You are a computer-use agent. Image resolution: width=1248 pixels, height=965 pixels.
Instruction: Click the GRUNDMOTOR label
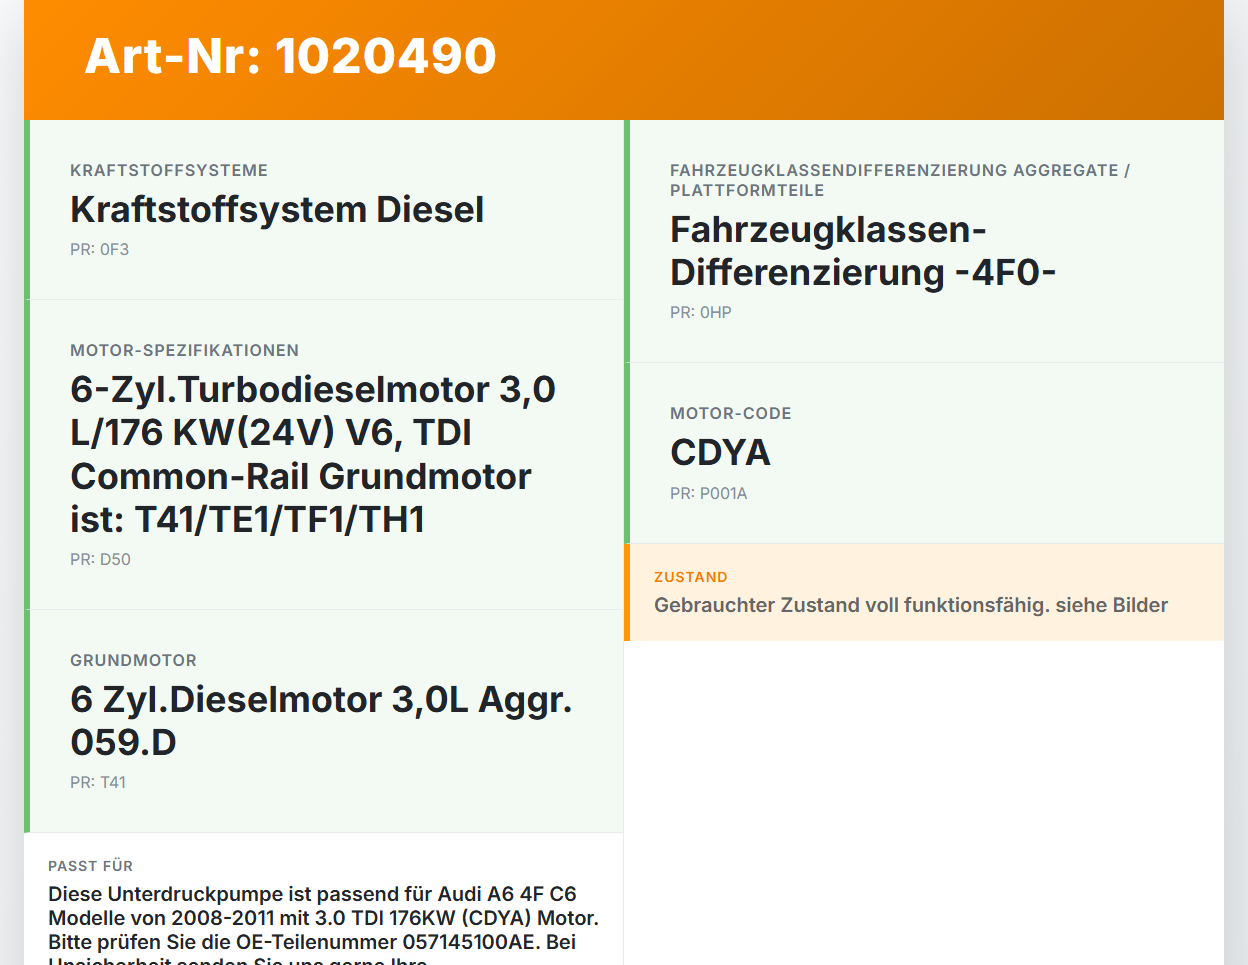click(134, 661)
